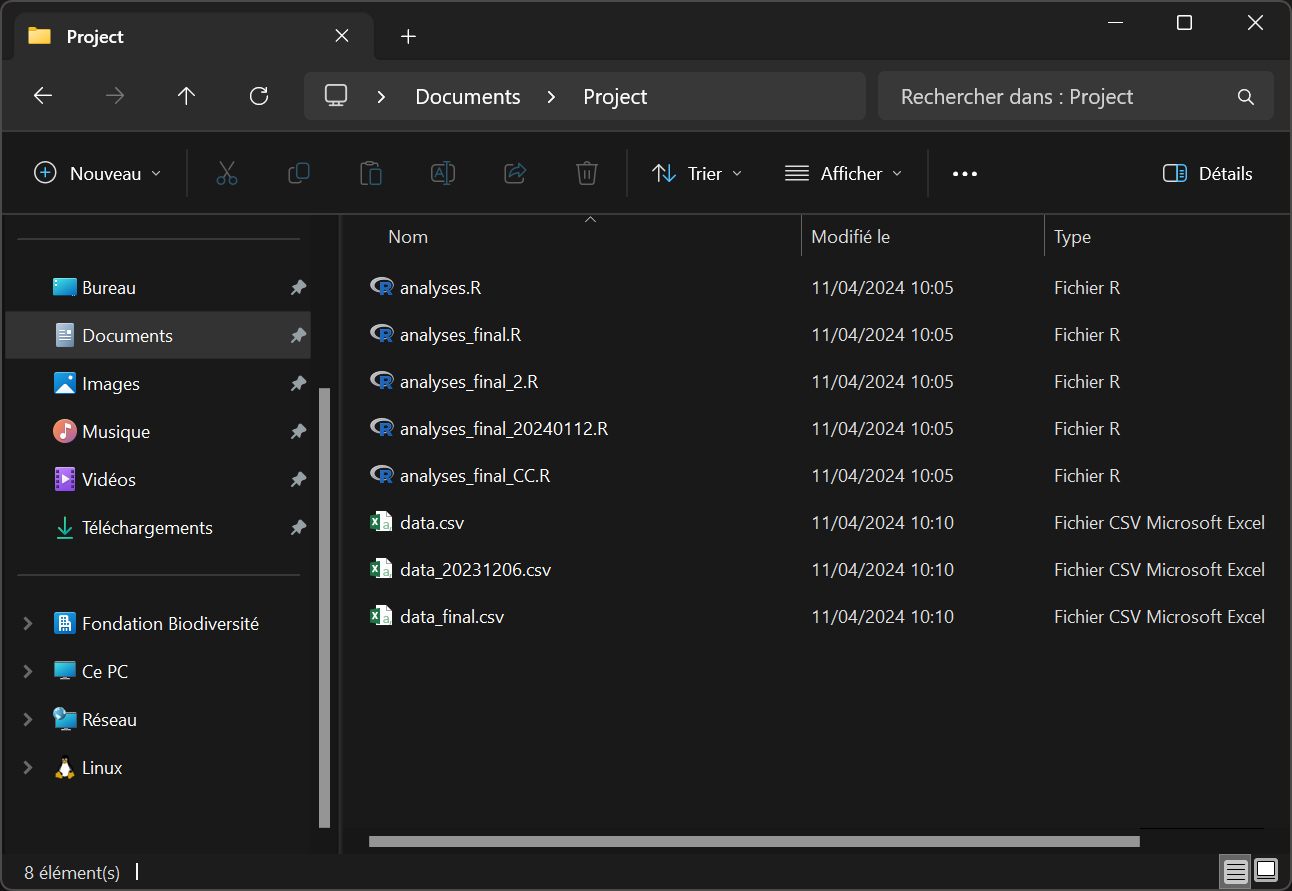
Task: Open a new tab with plus button
Action: click(408, 37)
